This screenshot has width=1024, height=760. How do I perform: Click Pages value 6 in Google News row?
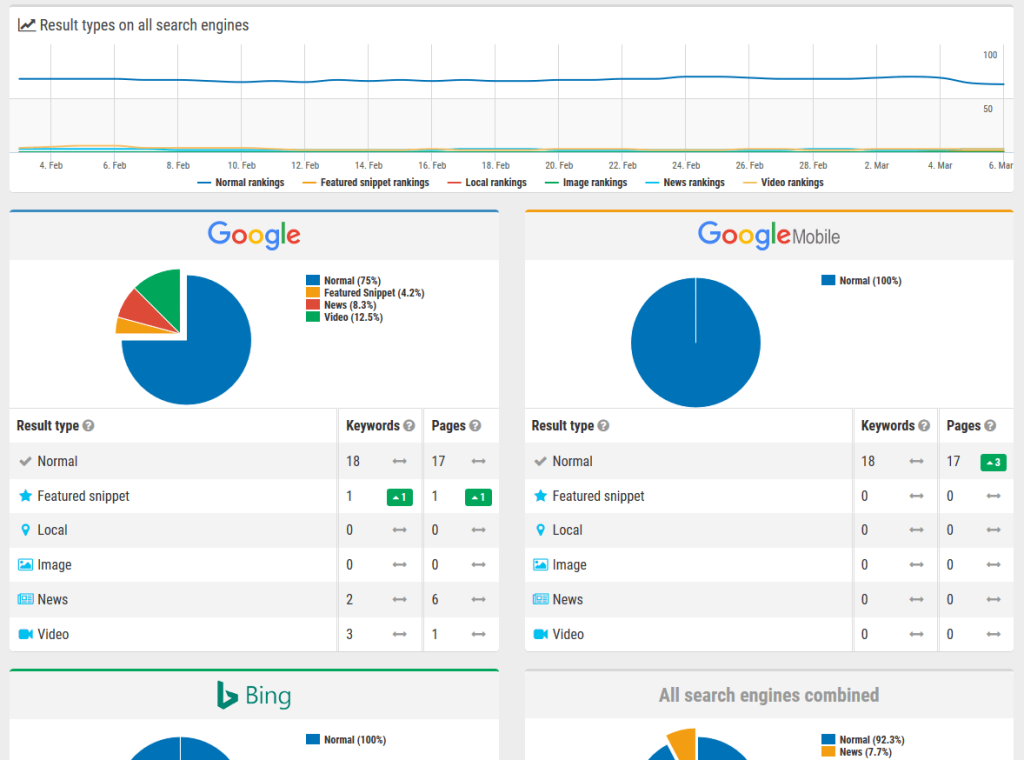(x=435, y=599)
